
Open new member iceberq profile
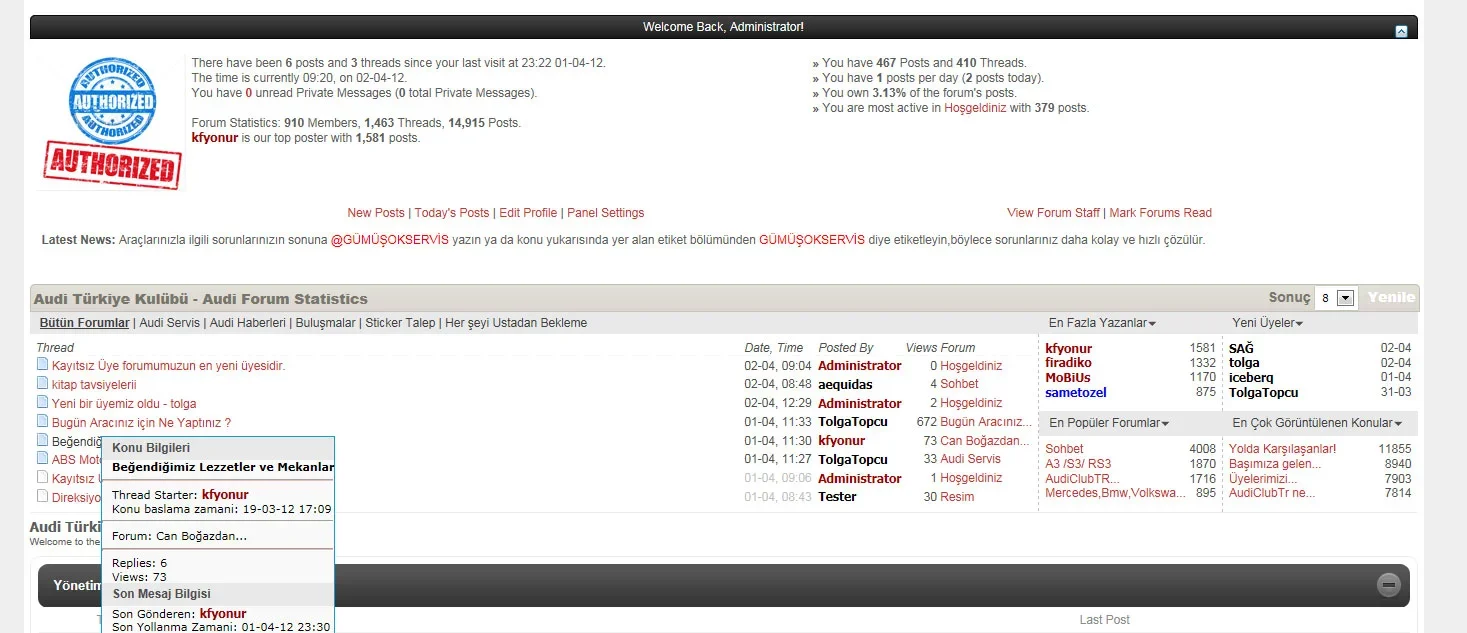pos(1251,378)
